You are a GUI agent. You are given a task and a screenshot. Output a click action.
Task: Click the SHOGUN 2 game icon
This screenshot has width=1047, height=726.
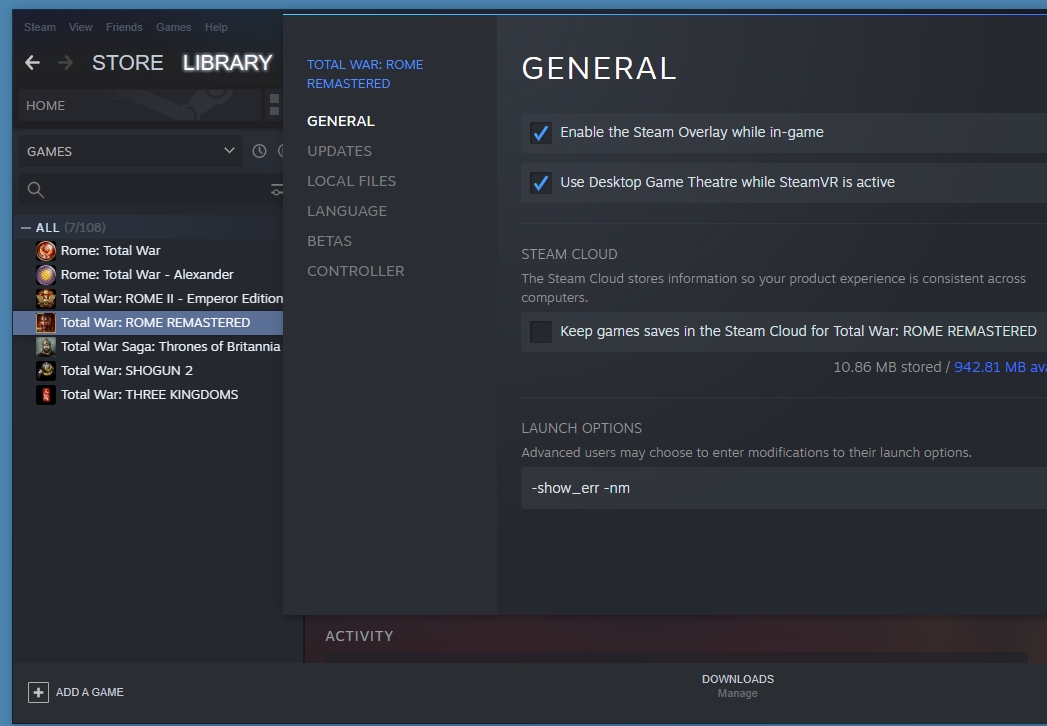pyautogui.click(x=45, y=371)
